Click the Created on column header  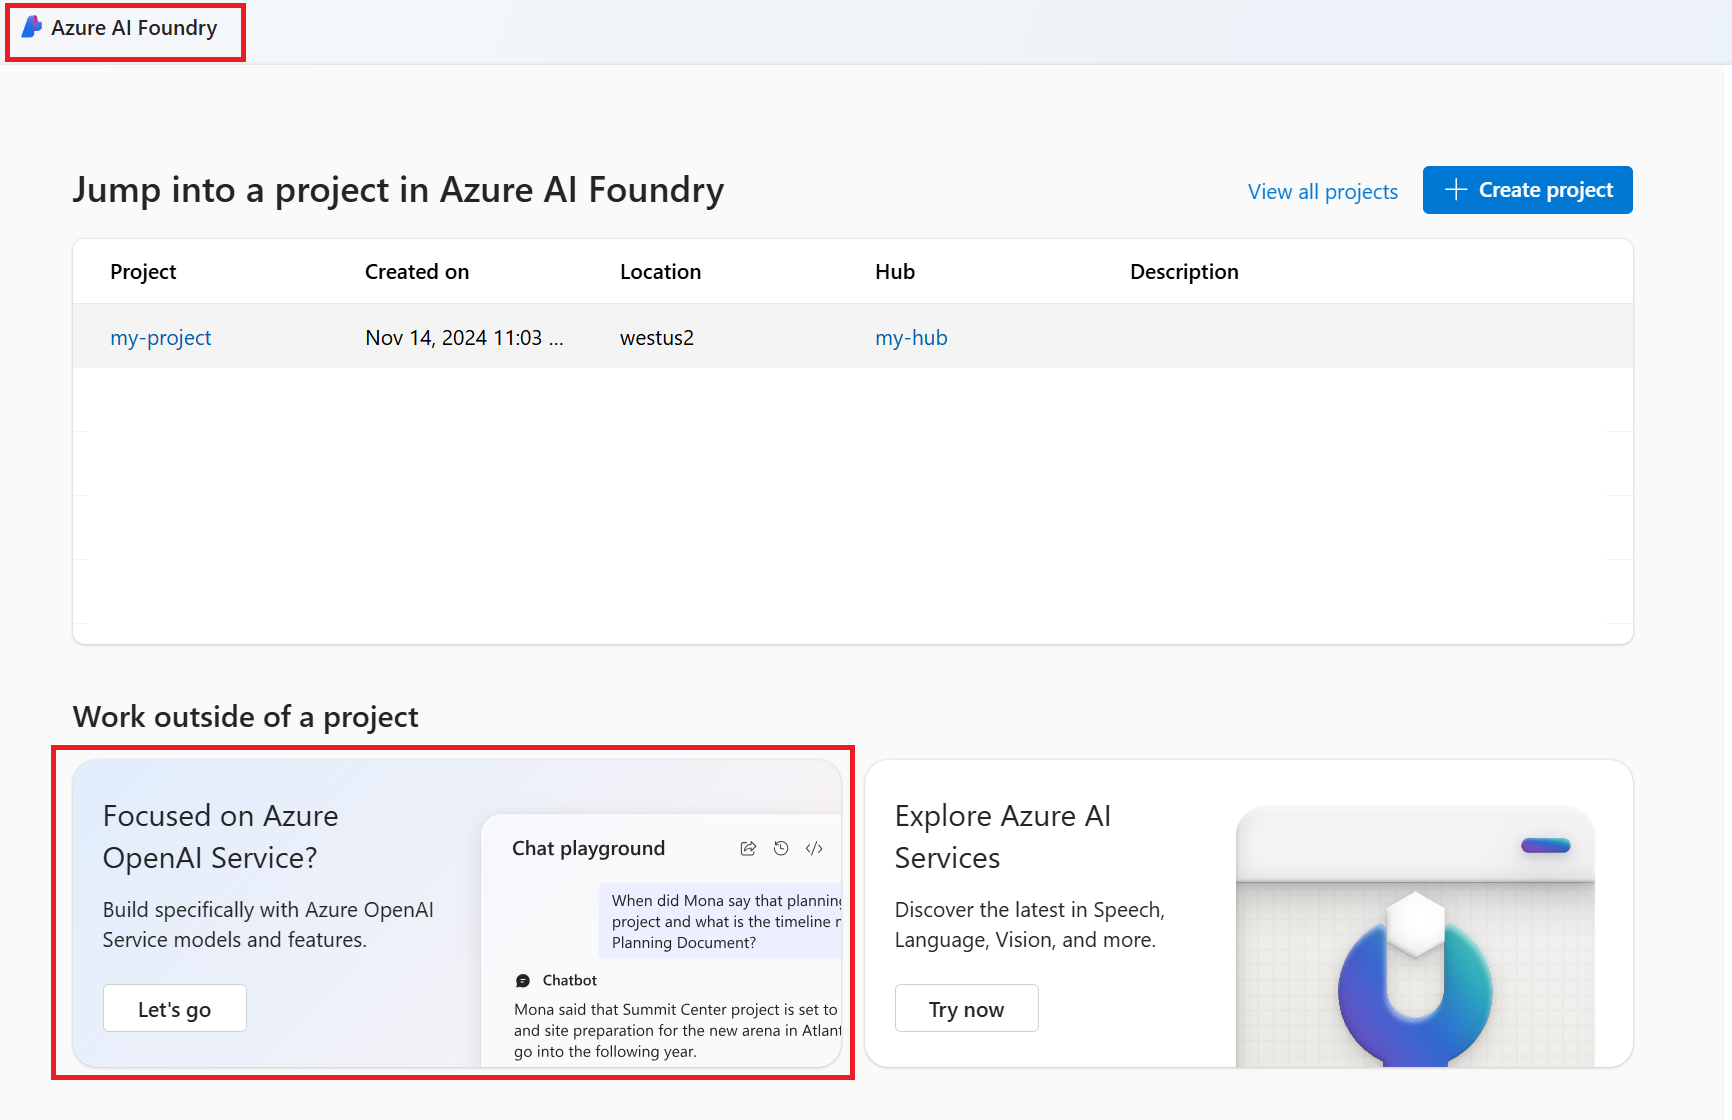[417, 272]
